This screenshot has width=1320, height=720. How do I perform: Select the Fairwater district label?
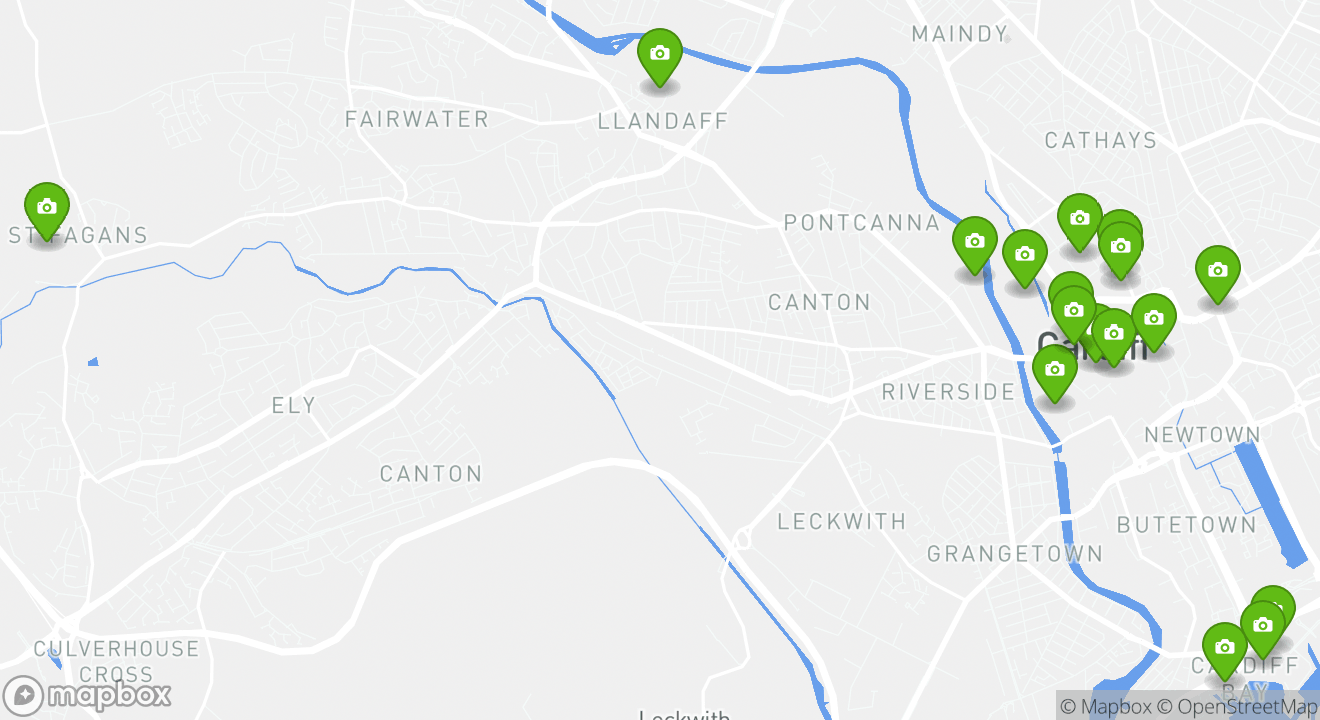417,119
